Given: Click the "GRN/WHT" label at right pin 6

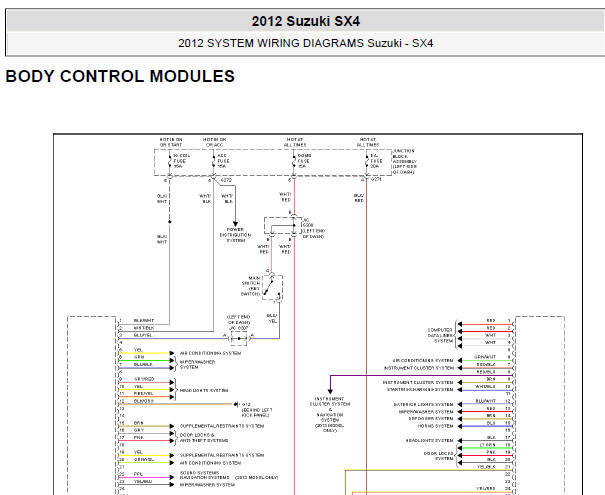Looking at the screenshot, I should coord(485,357).
